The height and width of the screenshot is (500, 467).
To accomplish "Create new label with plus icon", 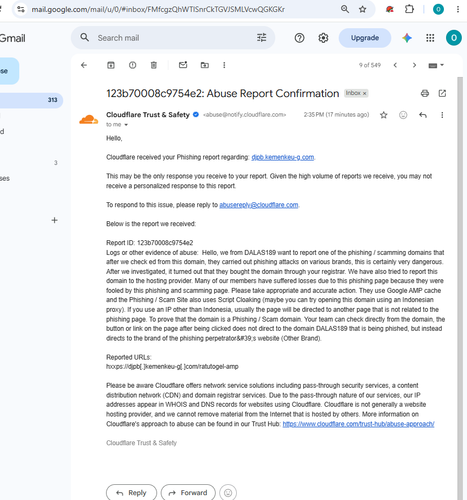I will coord(54,220).
